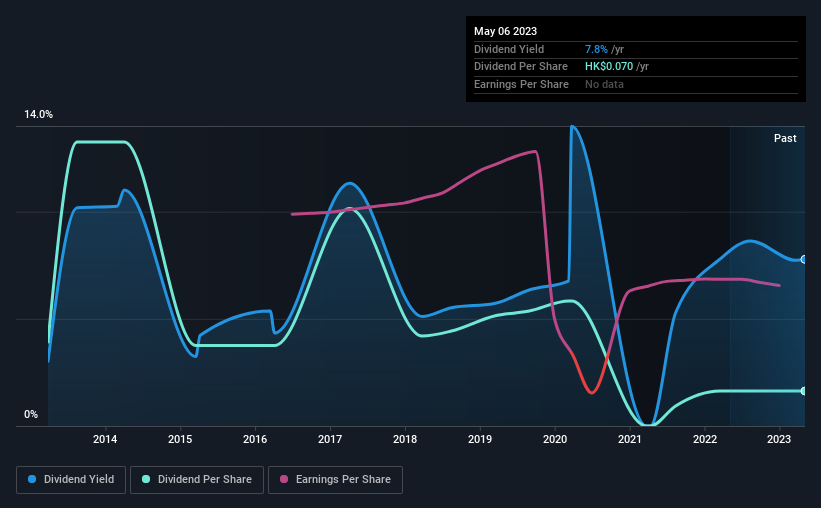The image size is (821, 508).
Task: Click the red dip of the earnings line
Action: (x=591, y=392)
